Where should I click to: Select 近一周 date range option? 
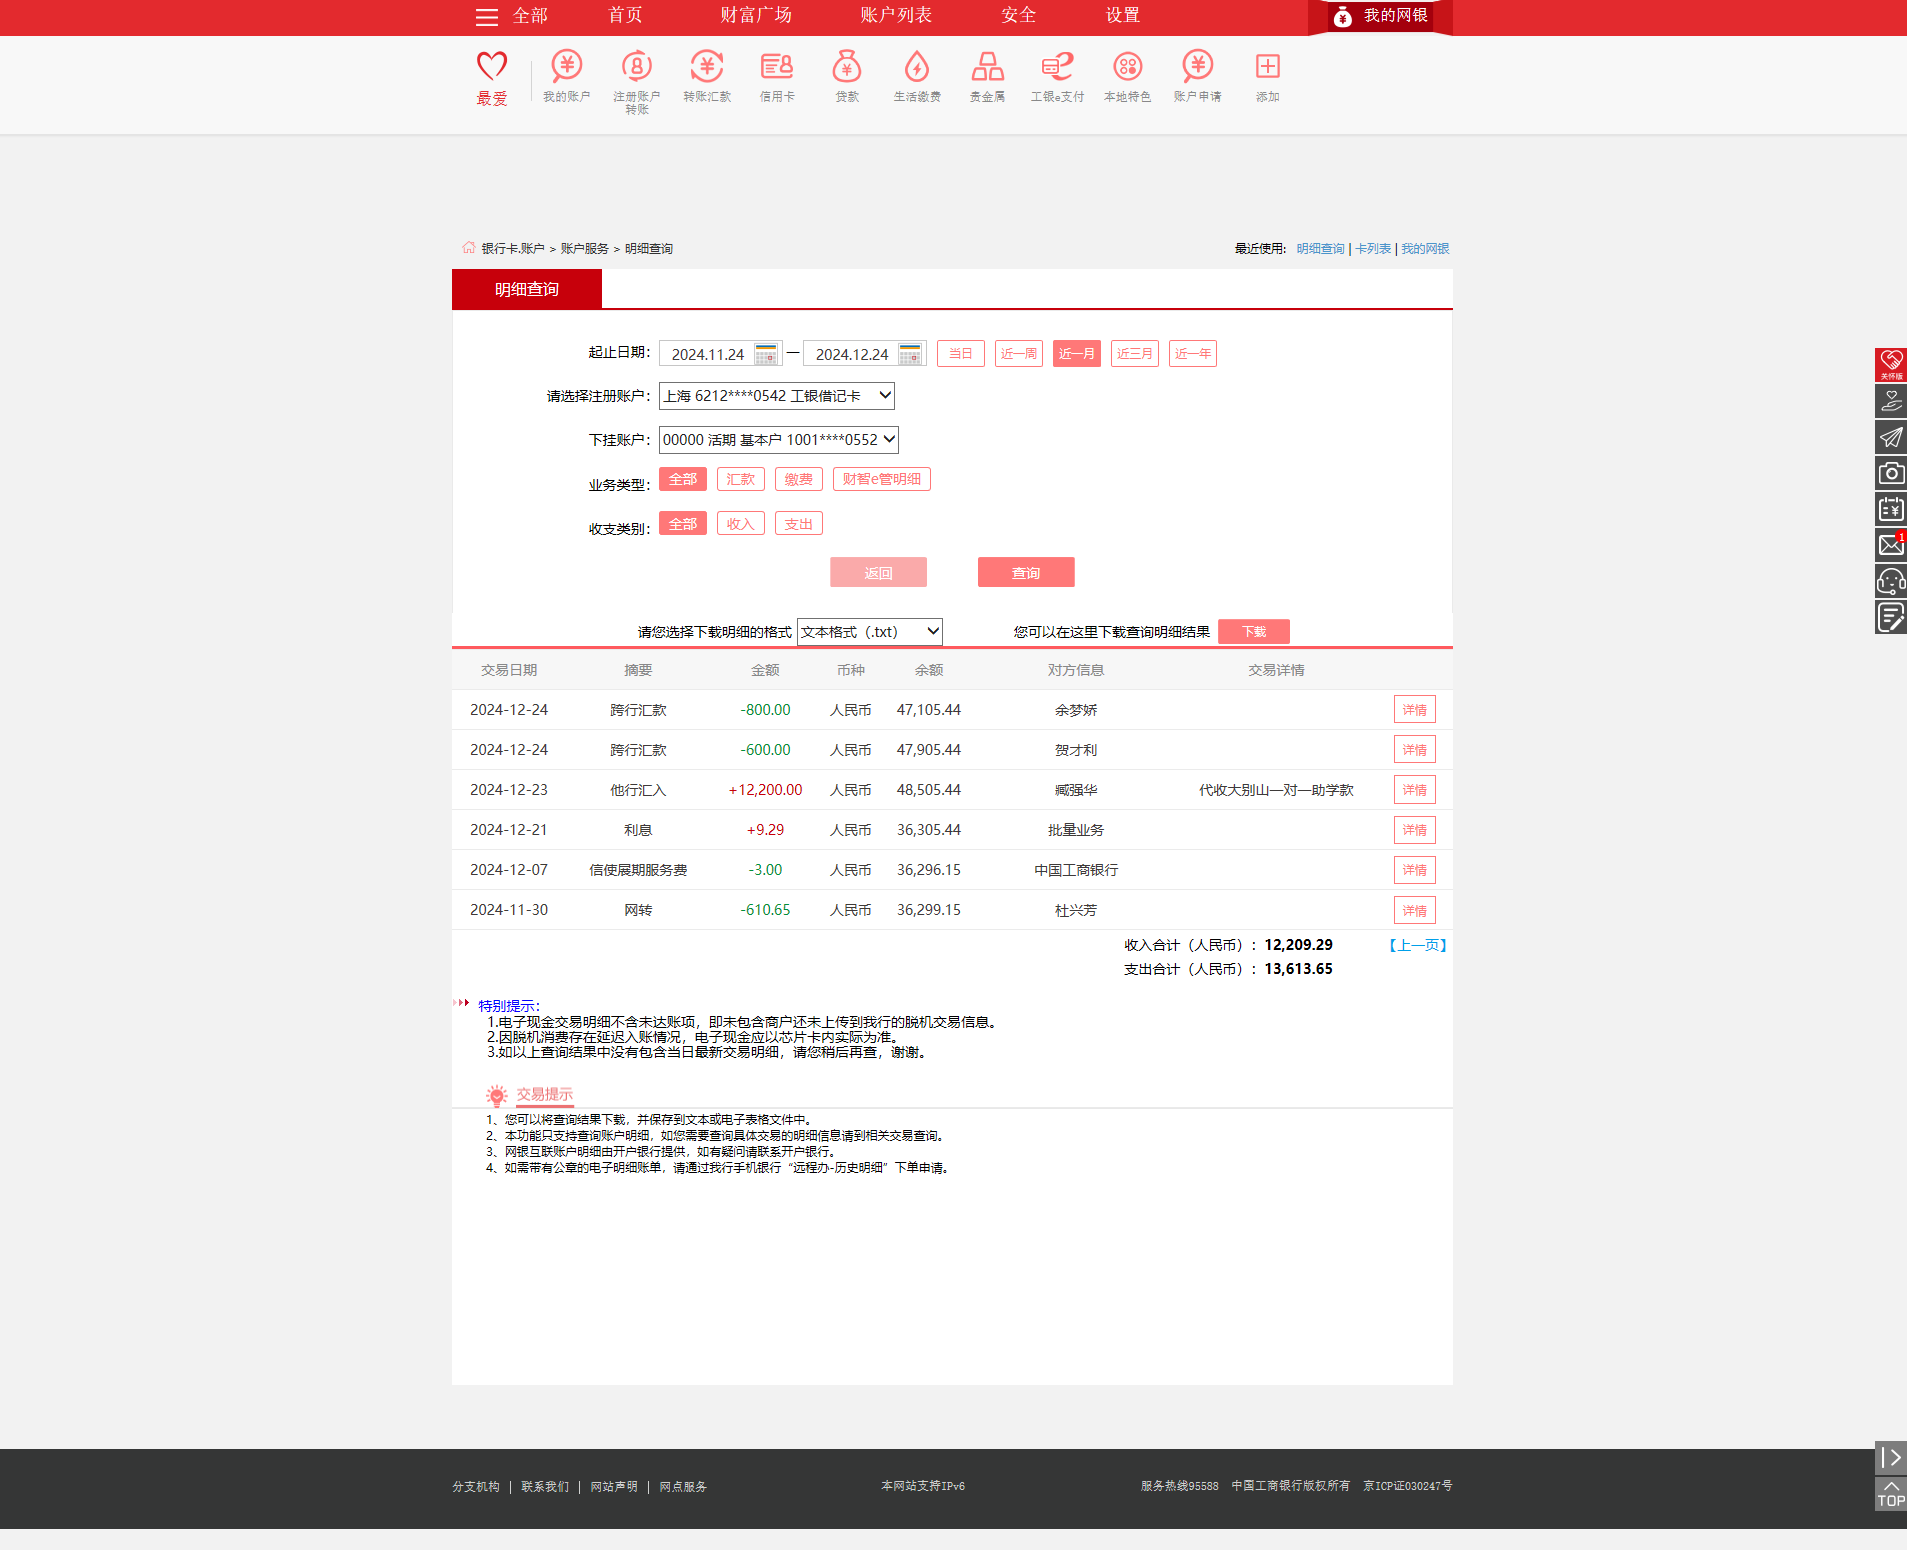[1019, 354]
